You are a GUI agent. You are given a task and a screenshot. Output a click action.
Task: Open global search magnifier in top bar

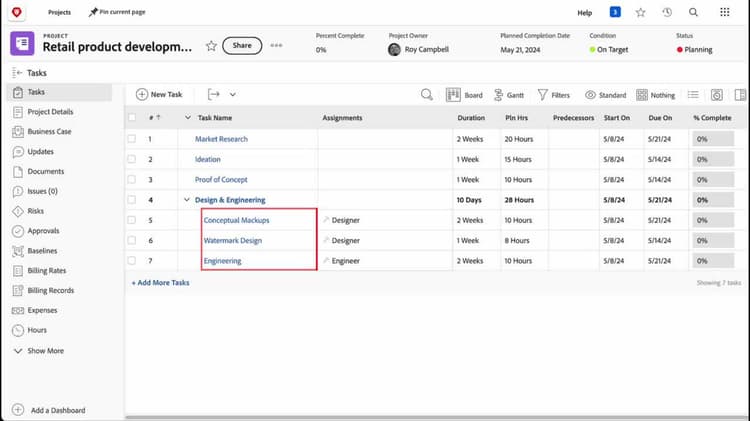[693, 12]
